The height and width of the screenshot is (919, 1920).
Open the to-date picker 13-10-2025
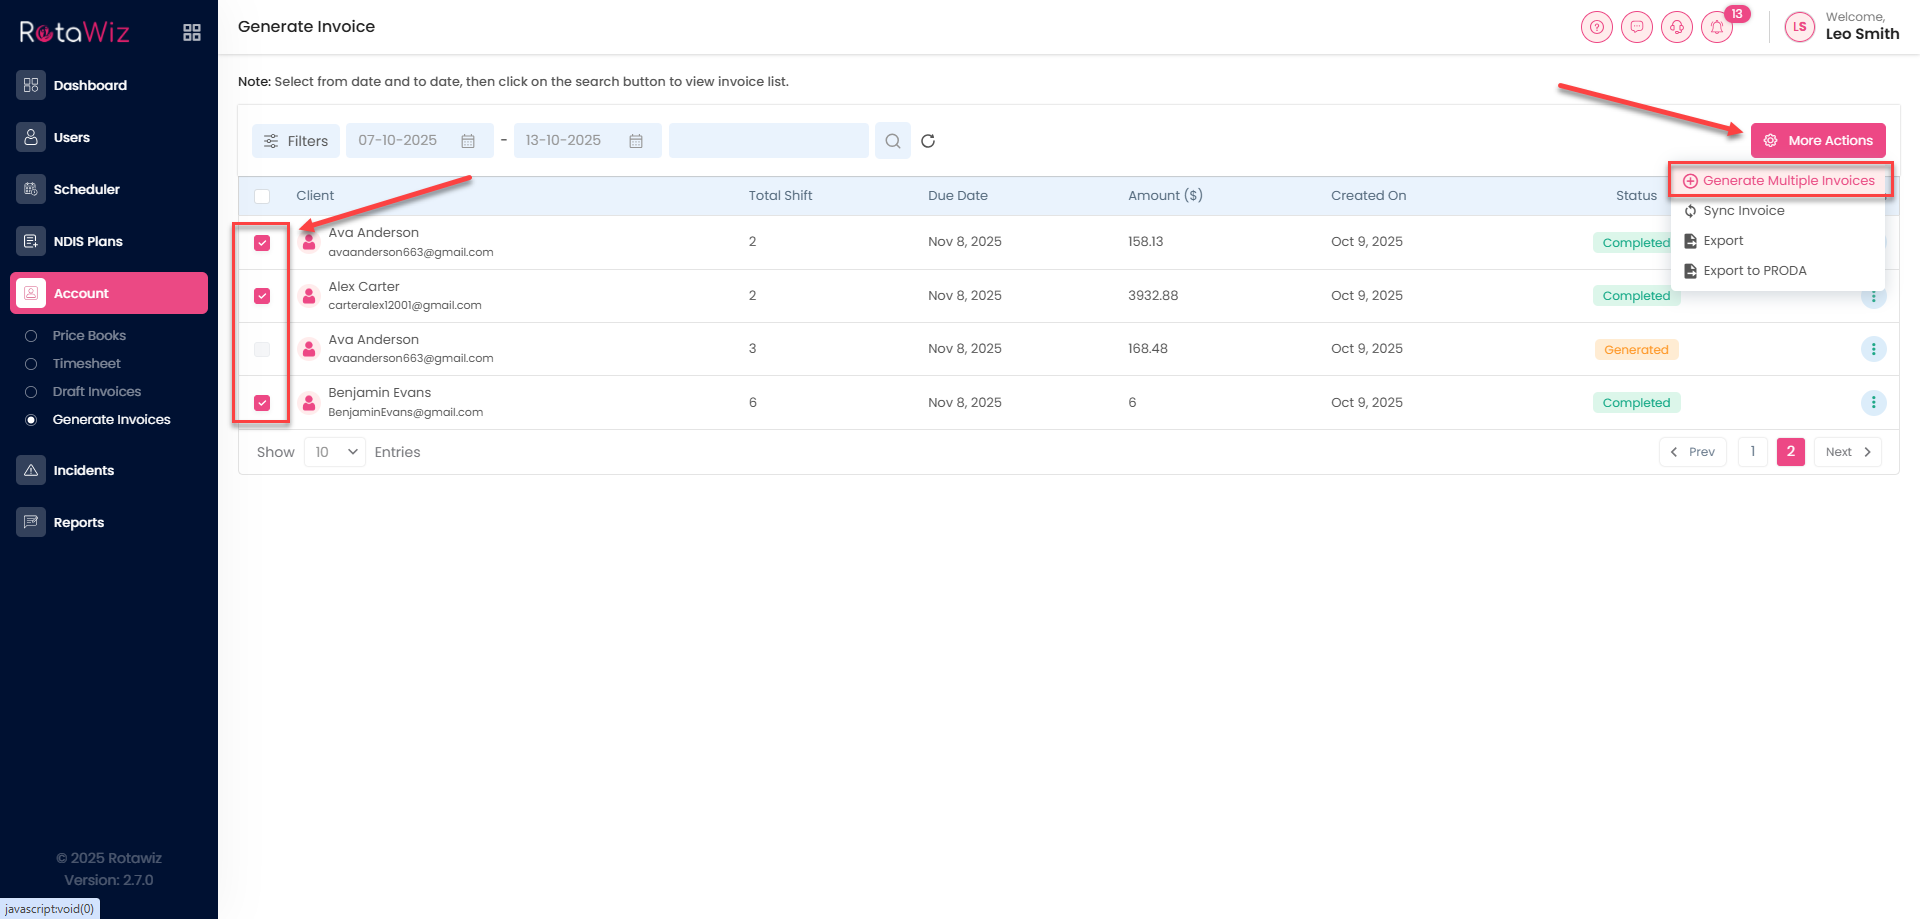pos(587,141)
